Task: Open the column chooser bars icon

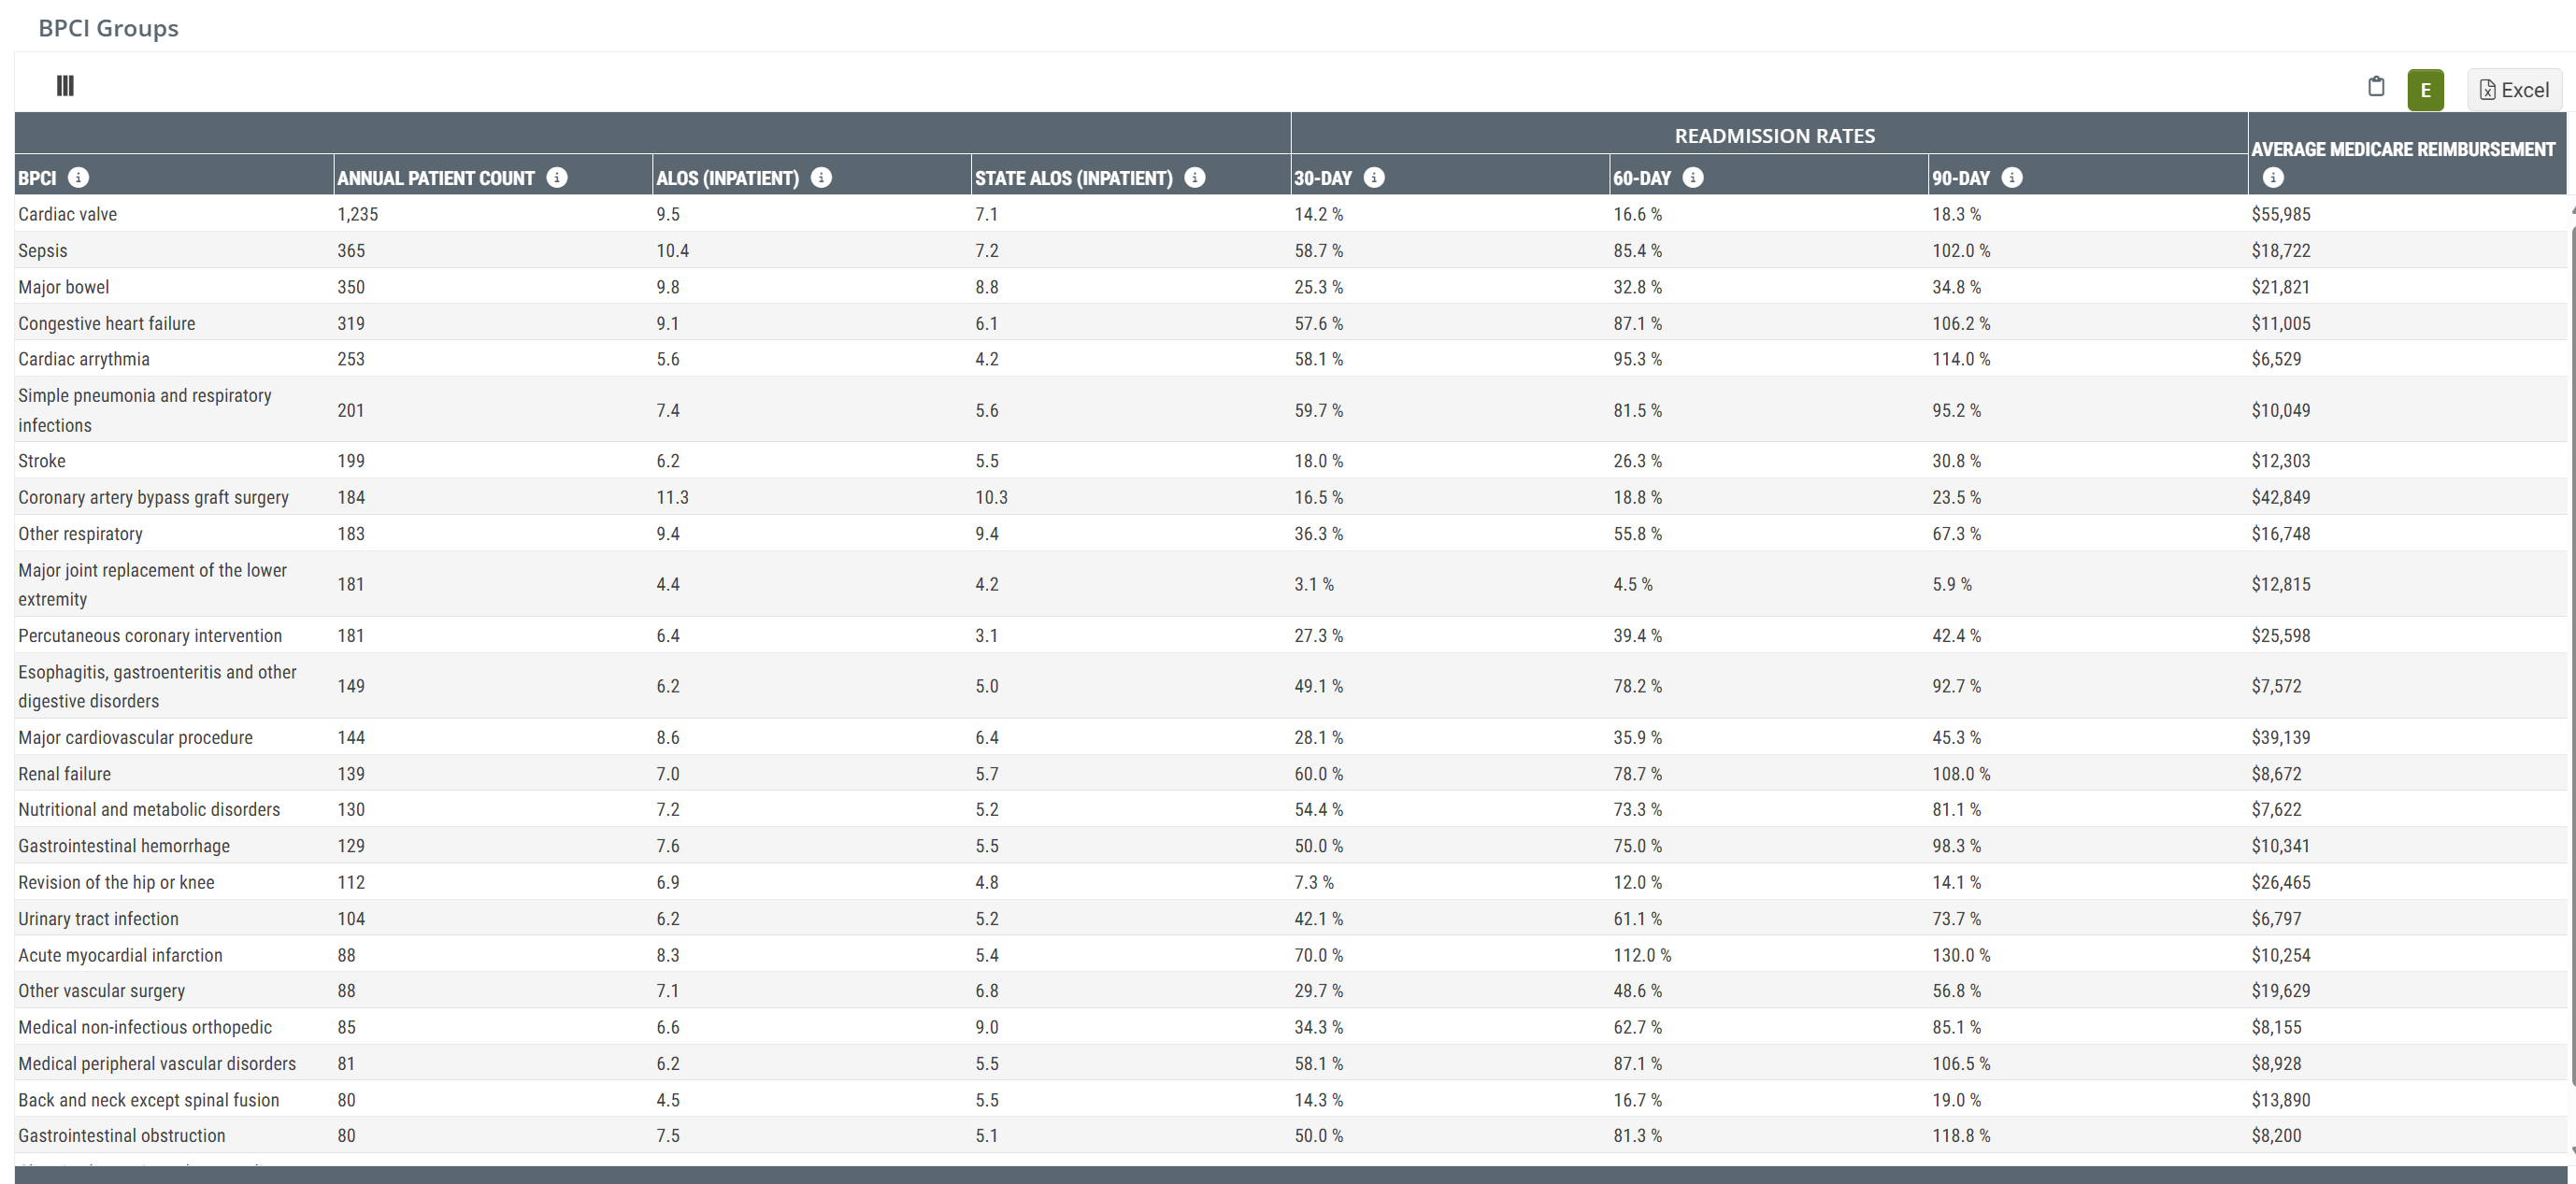Action: [x=65, y=86]
